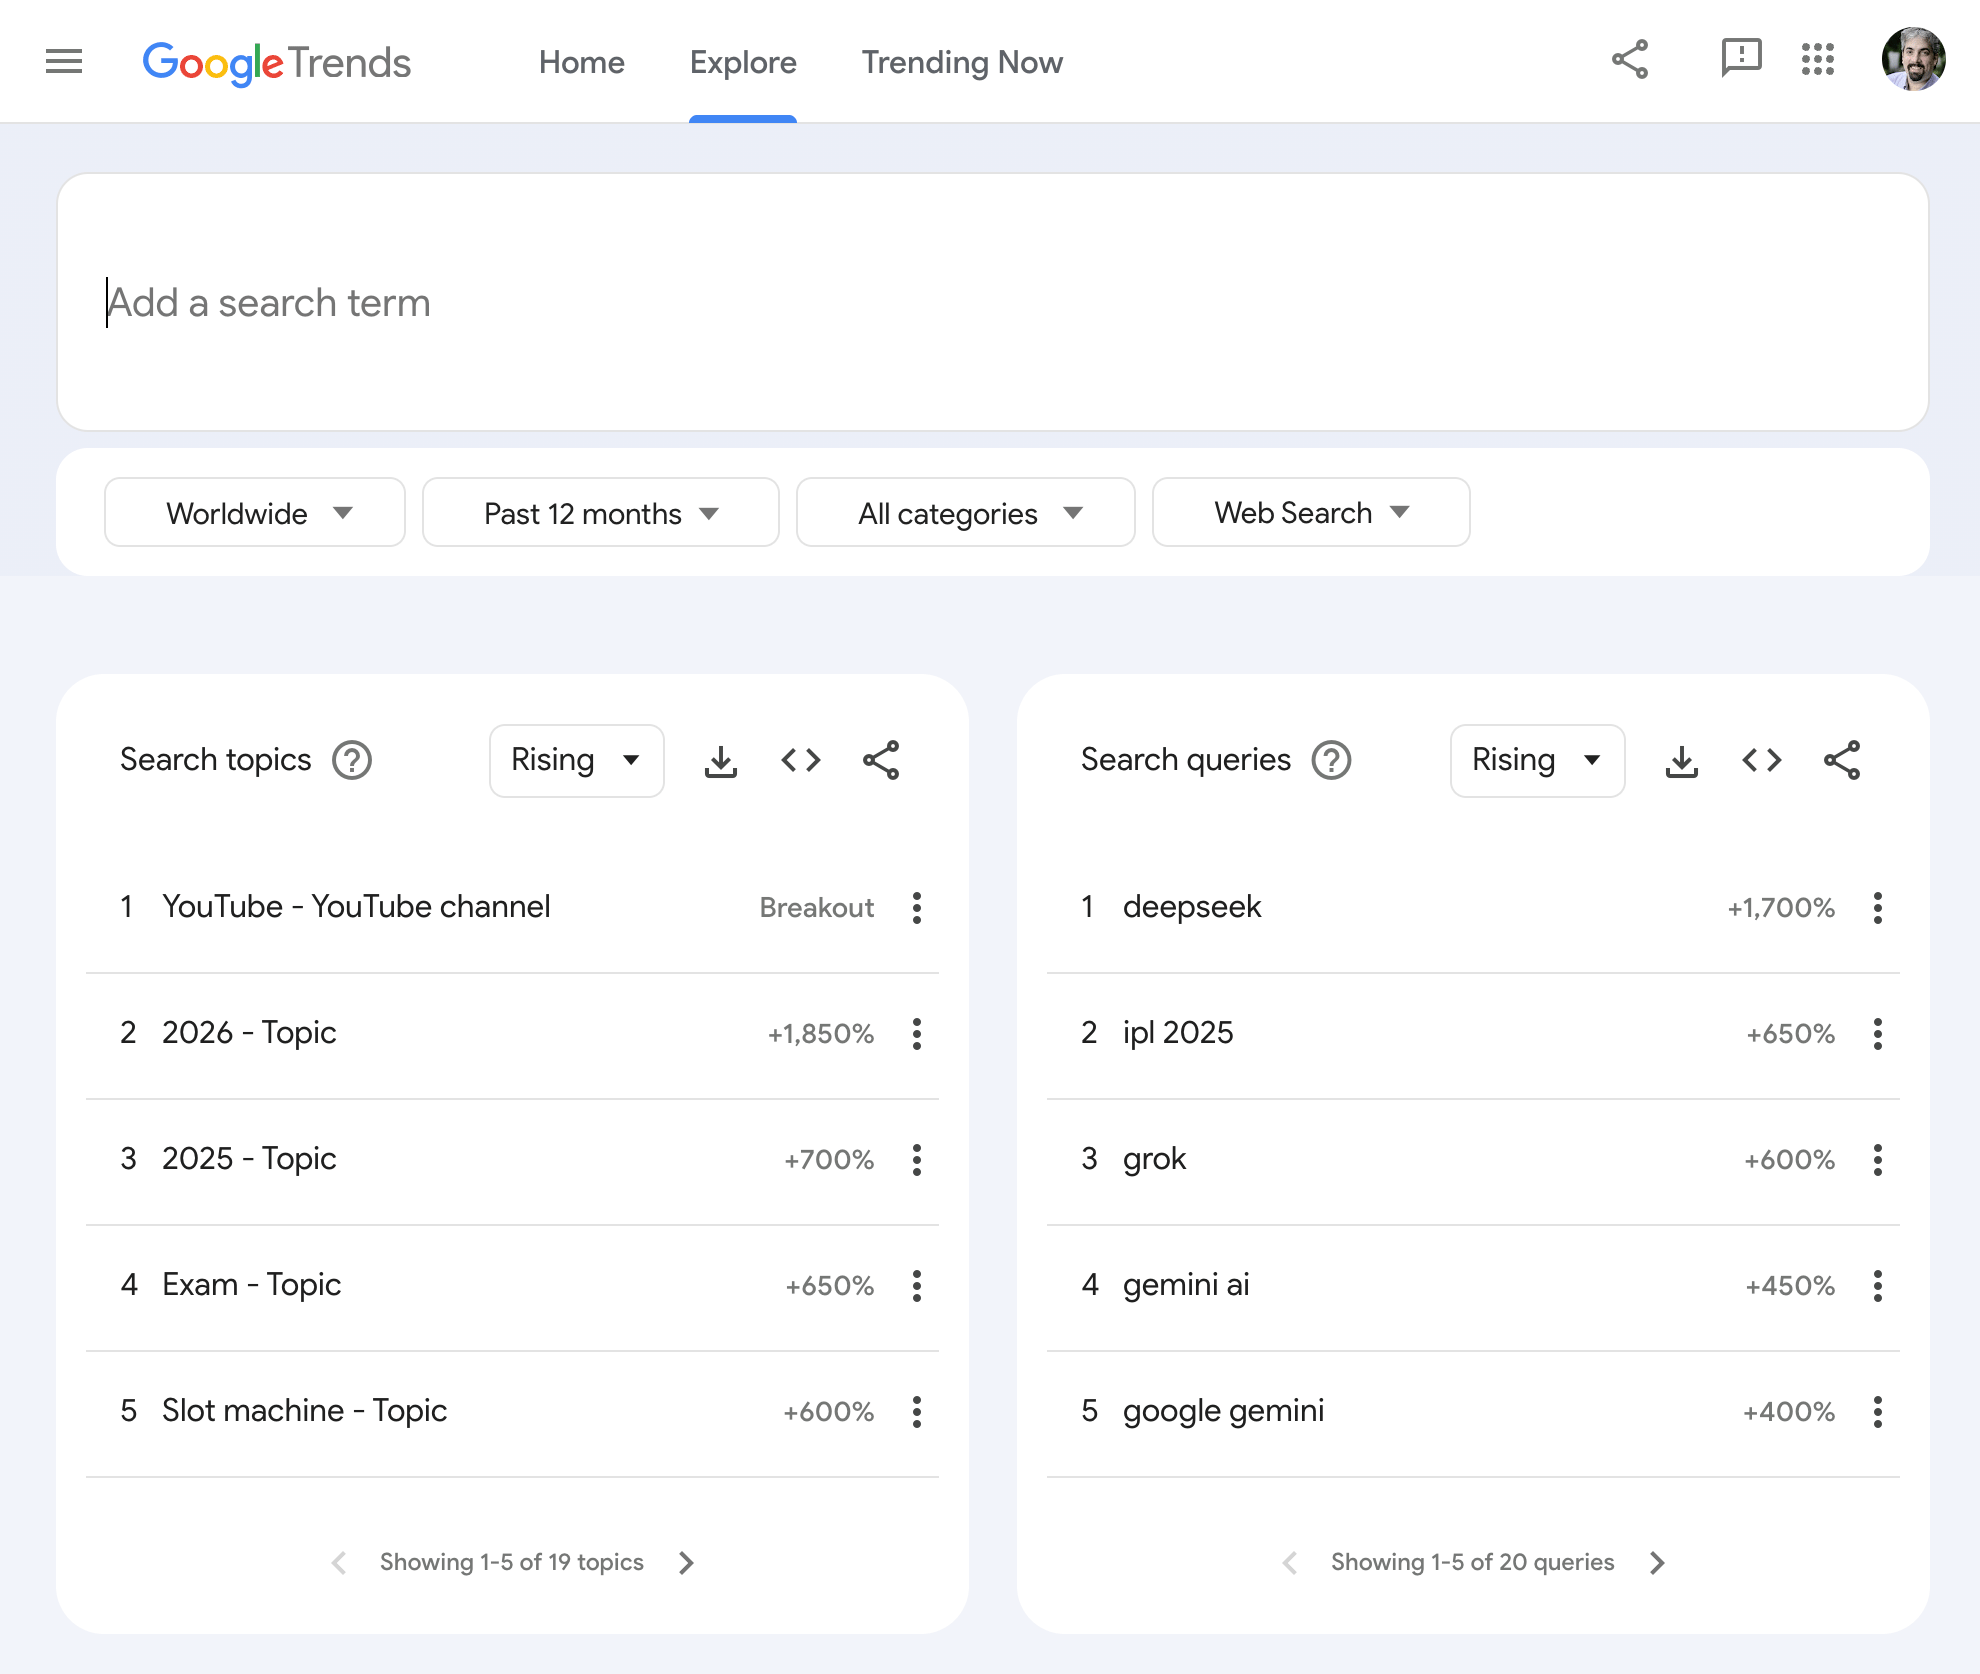The width and height of the screenshot is (1980, 1674).
Task: Open the navigation hamburger menu
Action: (64, 61)
